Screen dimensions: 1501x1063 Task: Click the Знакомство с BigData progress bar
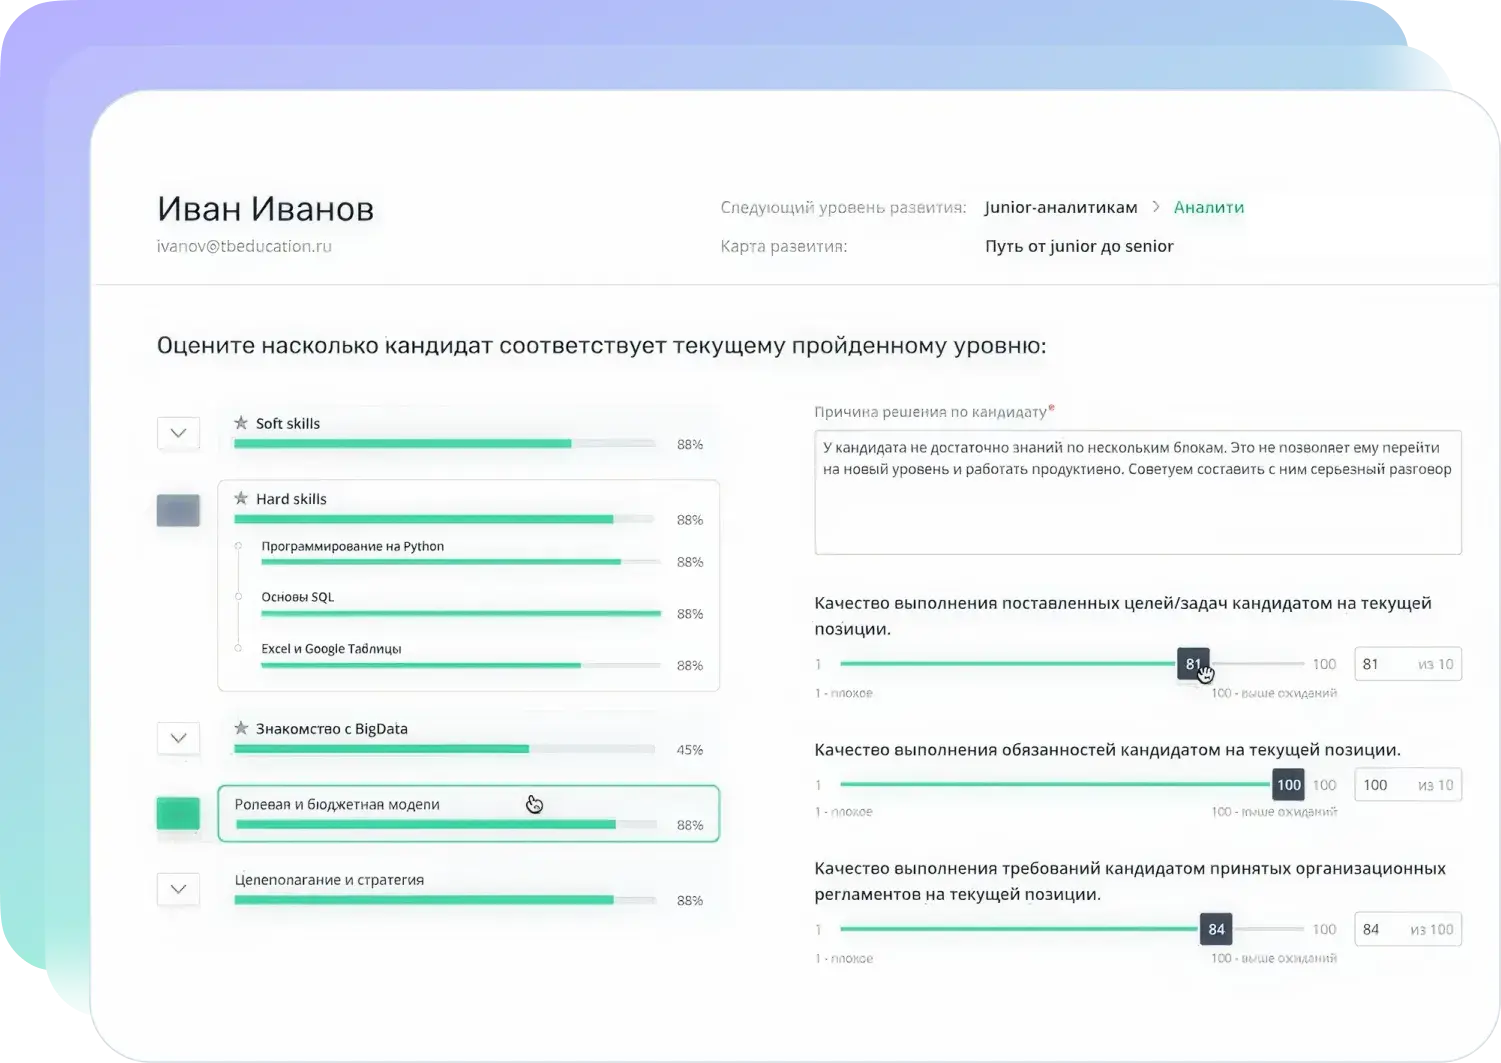[x=444, y=749]
